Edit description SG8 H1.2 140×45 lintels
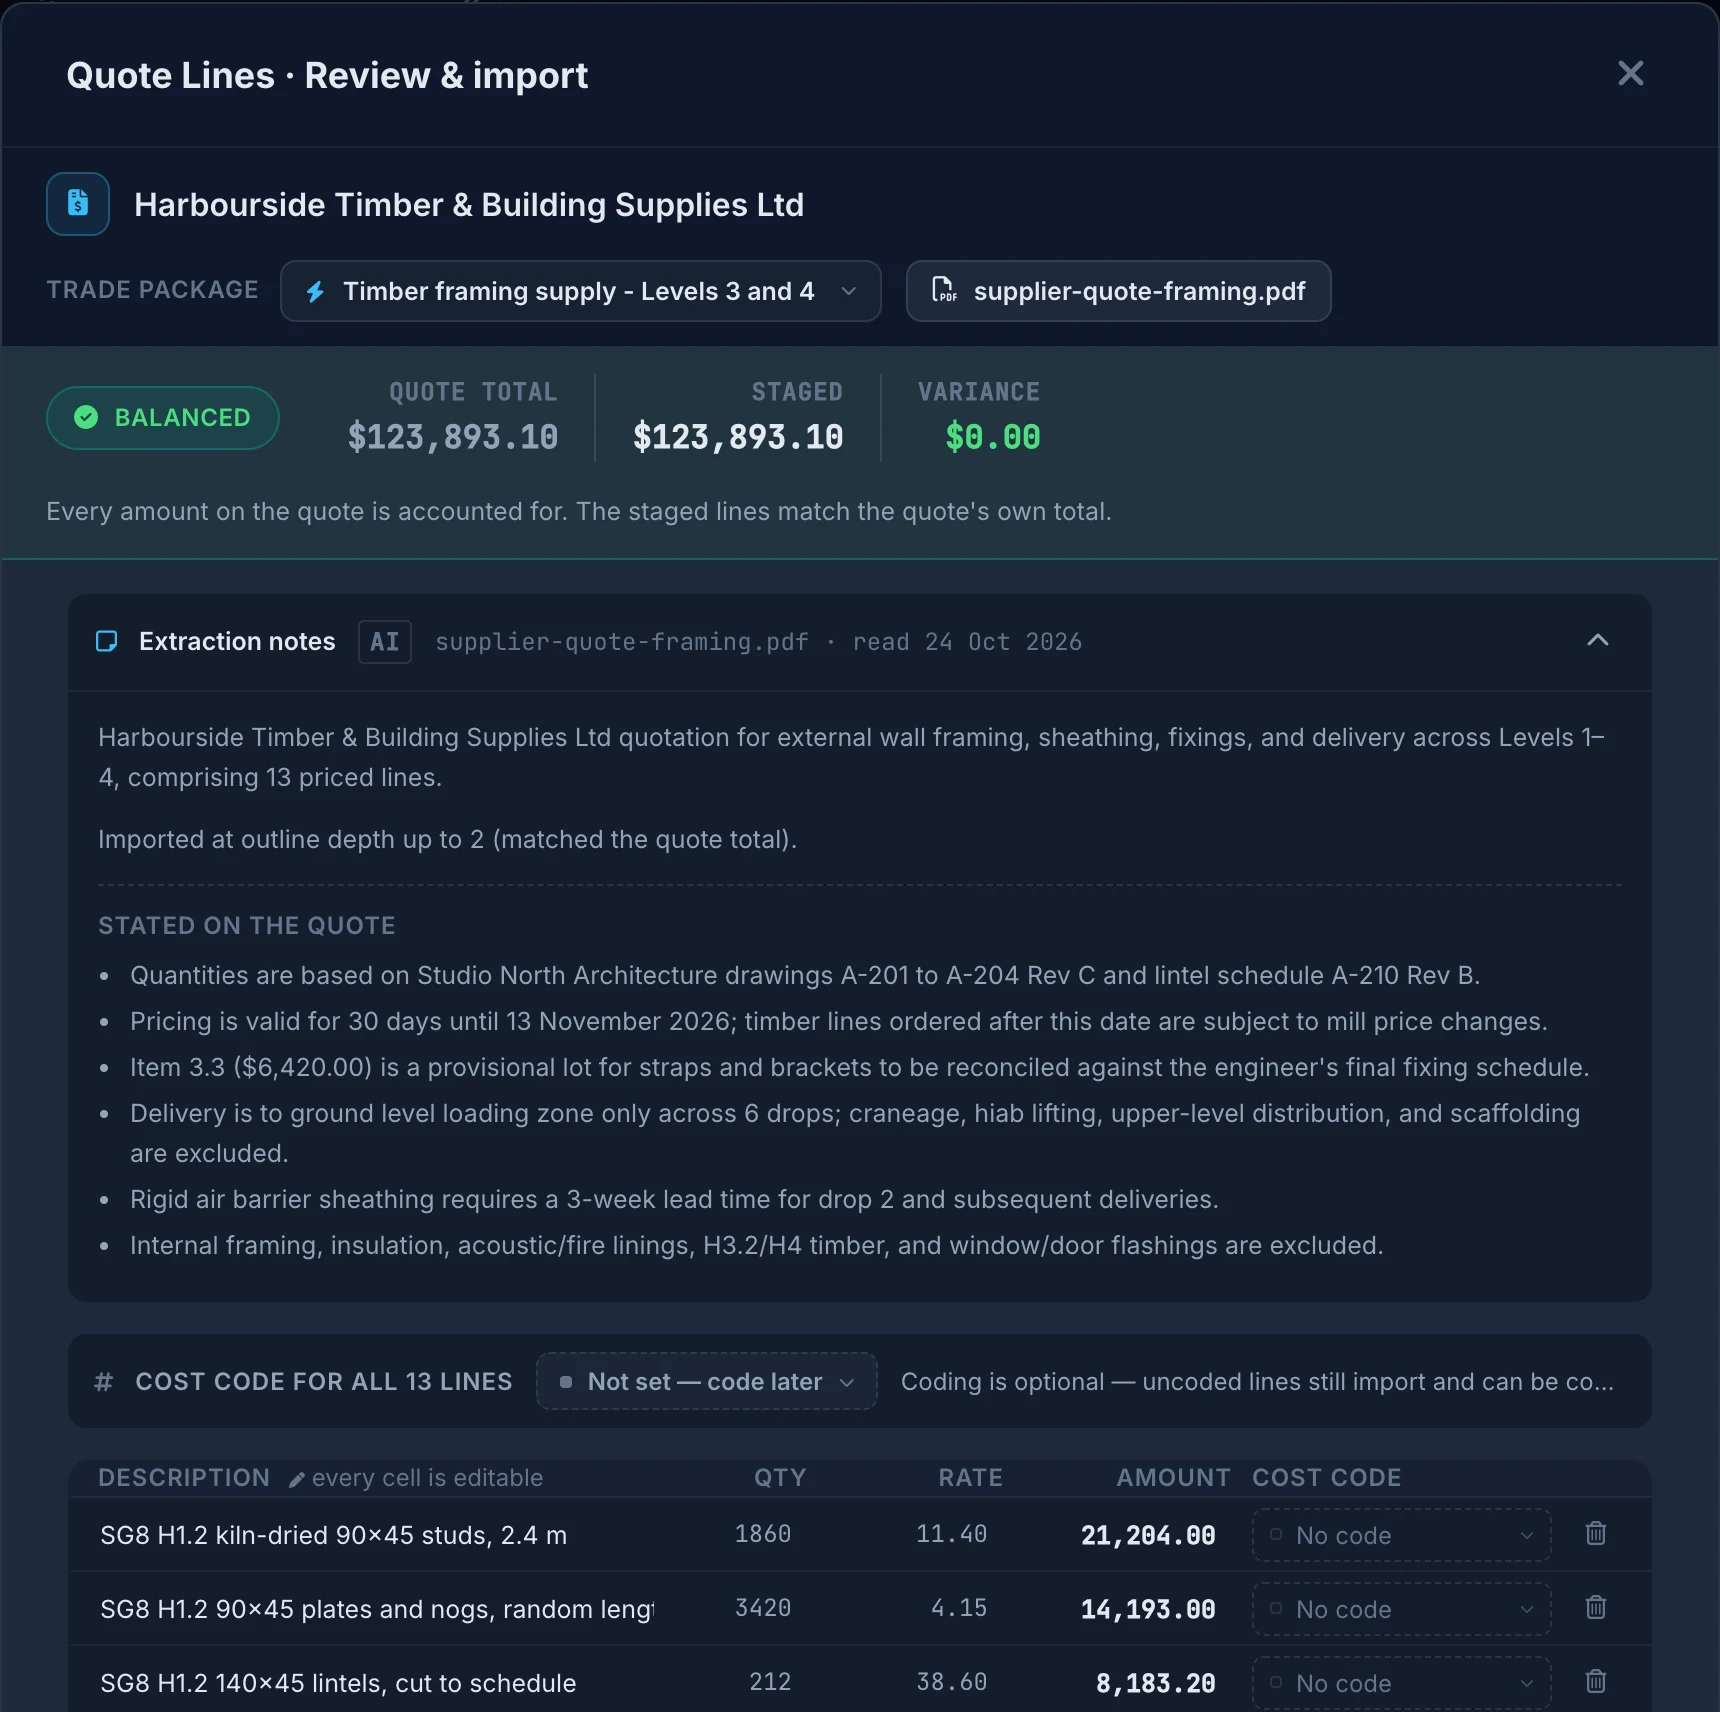 tap(378, 1683)
